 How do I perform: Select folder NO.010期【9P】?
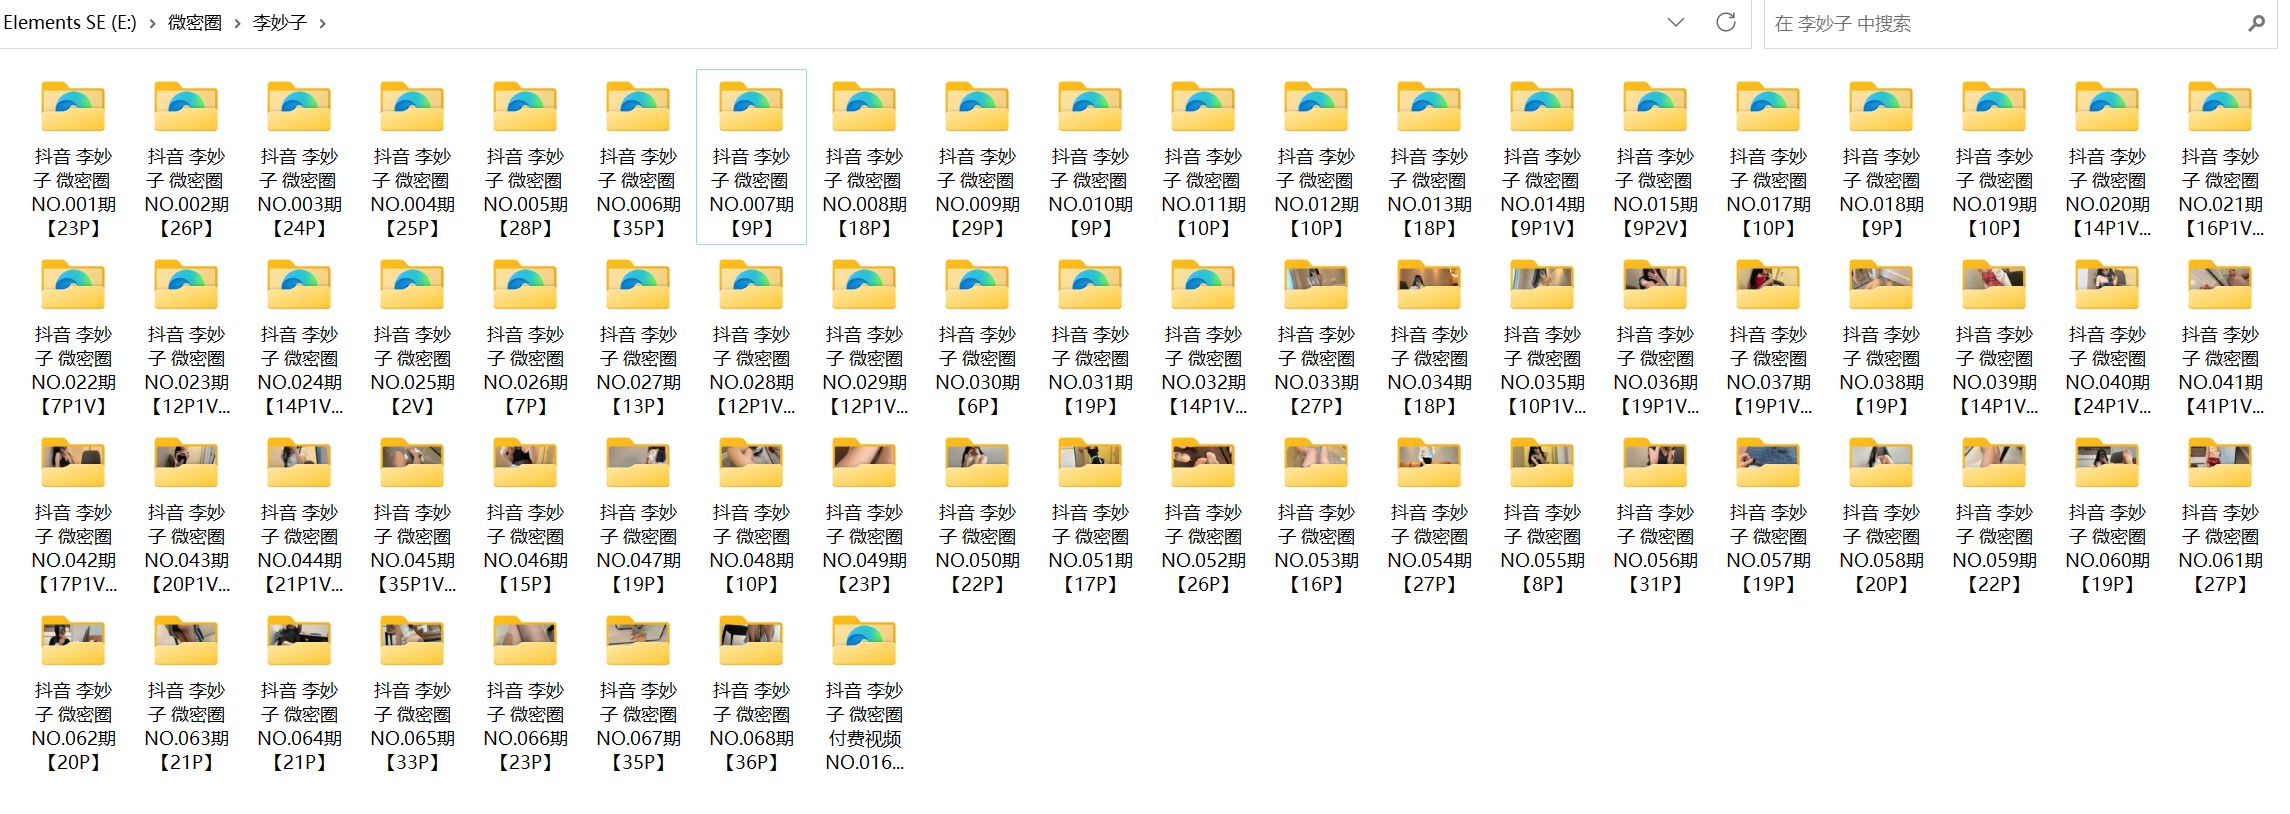(x=1090, y=158)
